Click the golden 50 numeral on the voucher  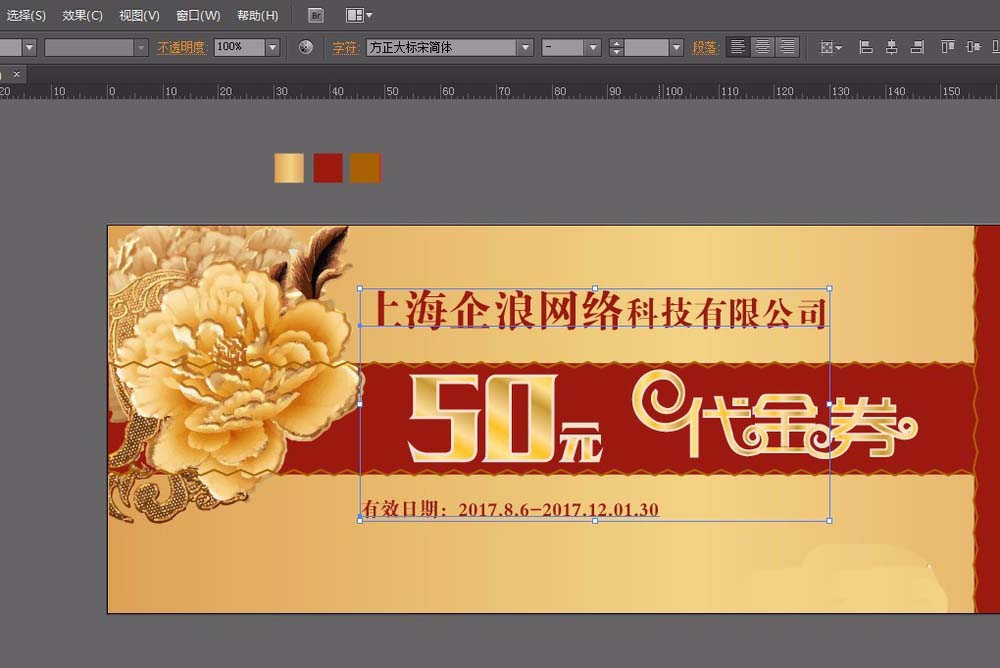coord(483,418)
